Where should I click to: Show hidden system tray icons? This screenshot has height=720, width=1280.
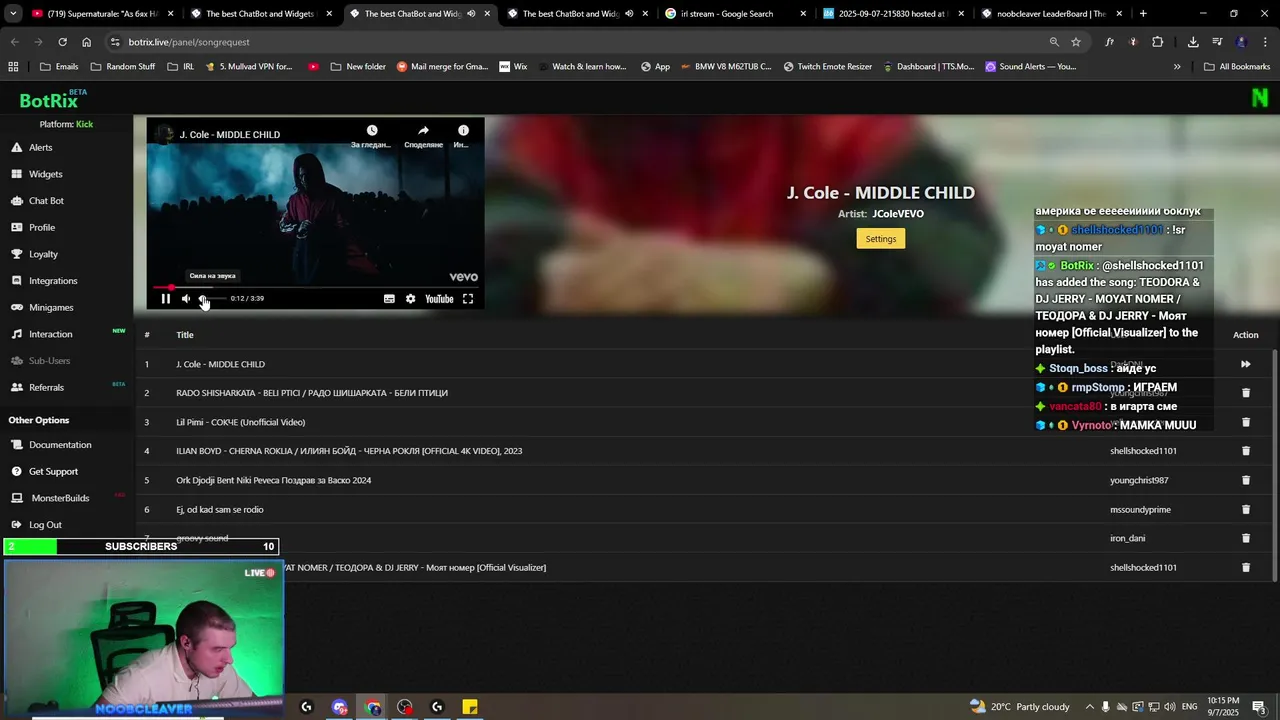click(1091, 707)
